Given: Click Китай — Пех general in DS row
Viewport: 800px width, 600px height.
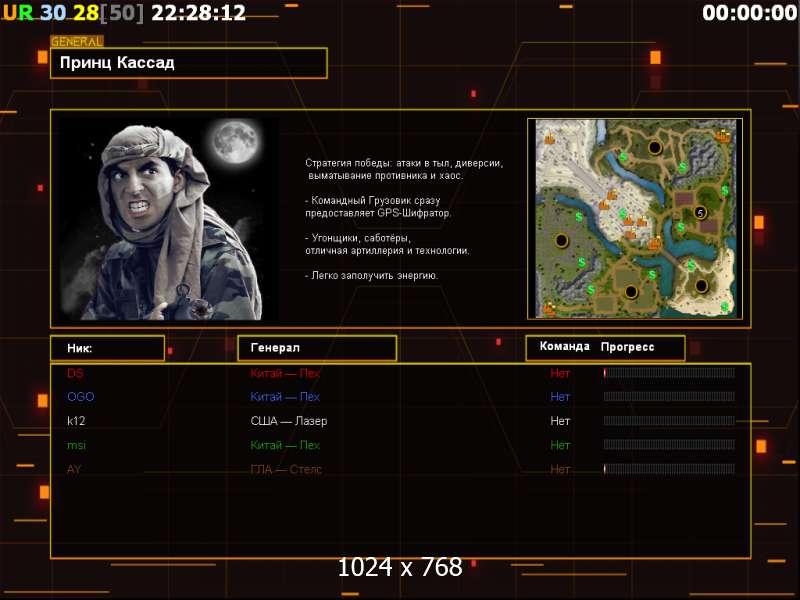Looking at the screenshot, I should 285,373.
